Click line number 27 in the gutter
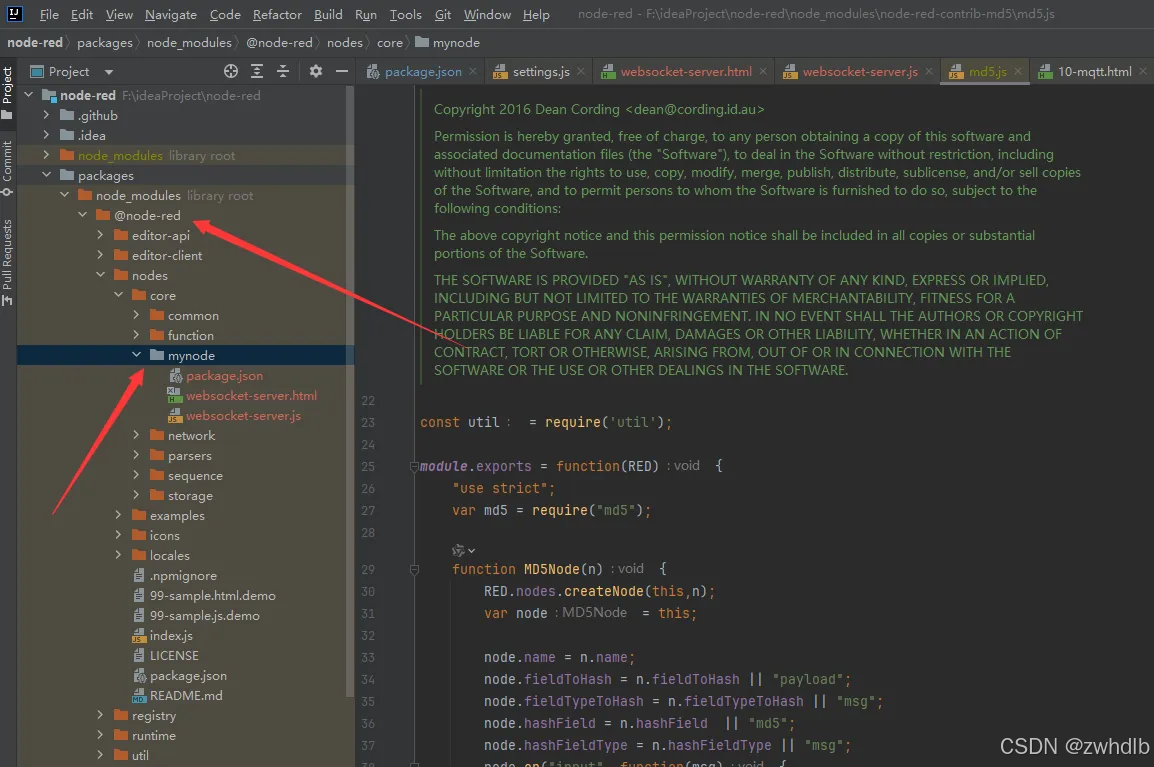 tap(368, 510)
